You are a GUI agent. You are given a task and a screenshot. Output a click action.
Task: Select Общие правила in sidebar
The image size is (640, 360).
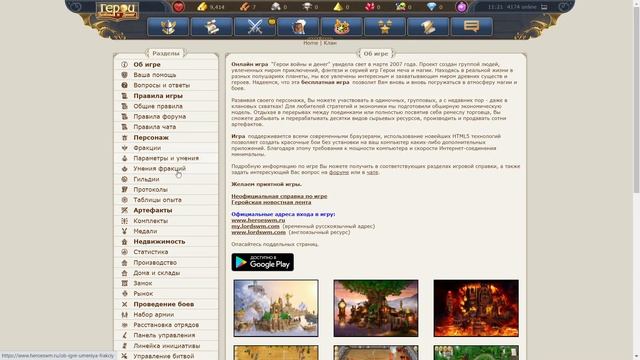pos(158,106)
